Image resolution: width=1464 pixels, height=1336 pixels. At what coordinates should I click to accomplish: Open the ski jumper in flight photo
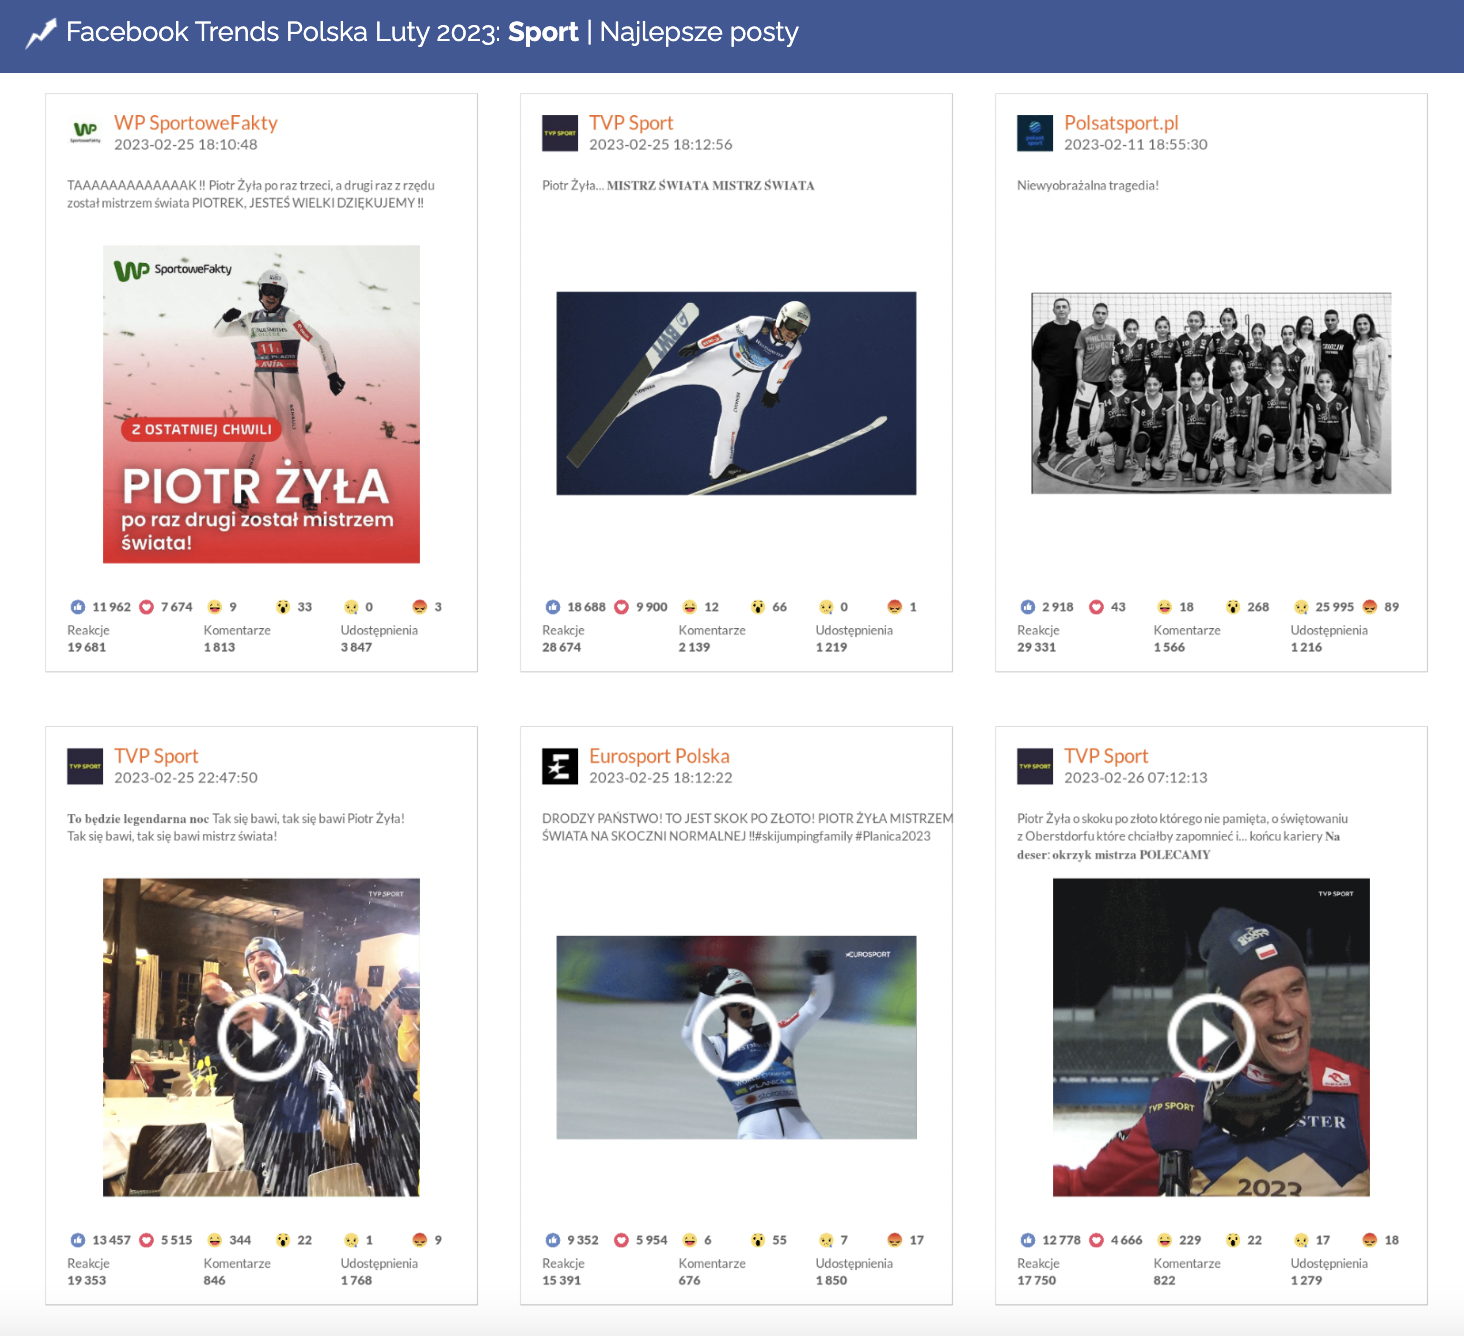click(736, 393)
